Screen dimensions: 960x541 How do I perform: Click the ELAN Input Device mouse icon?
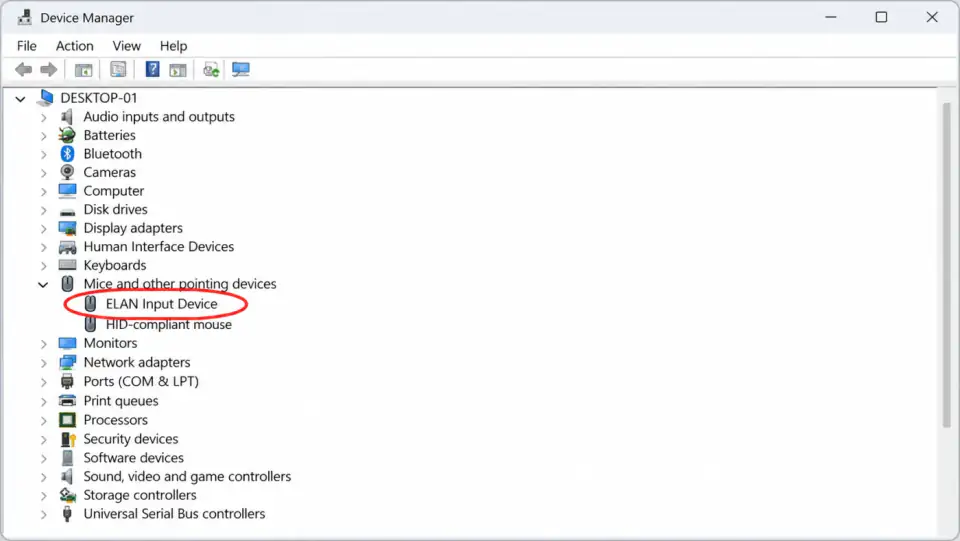90,304
